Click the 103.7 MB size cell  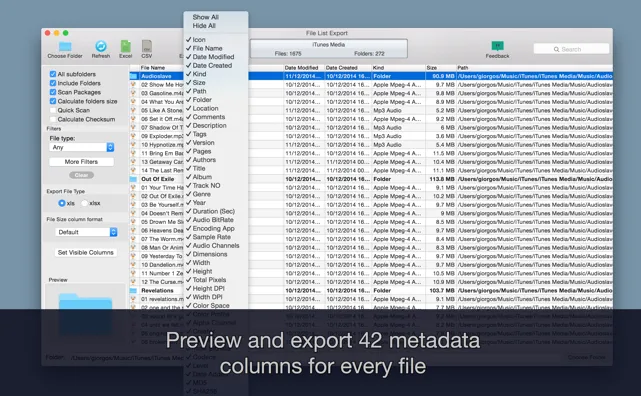442,291
